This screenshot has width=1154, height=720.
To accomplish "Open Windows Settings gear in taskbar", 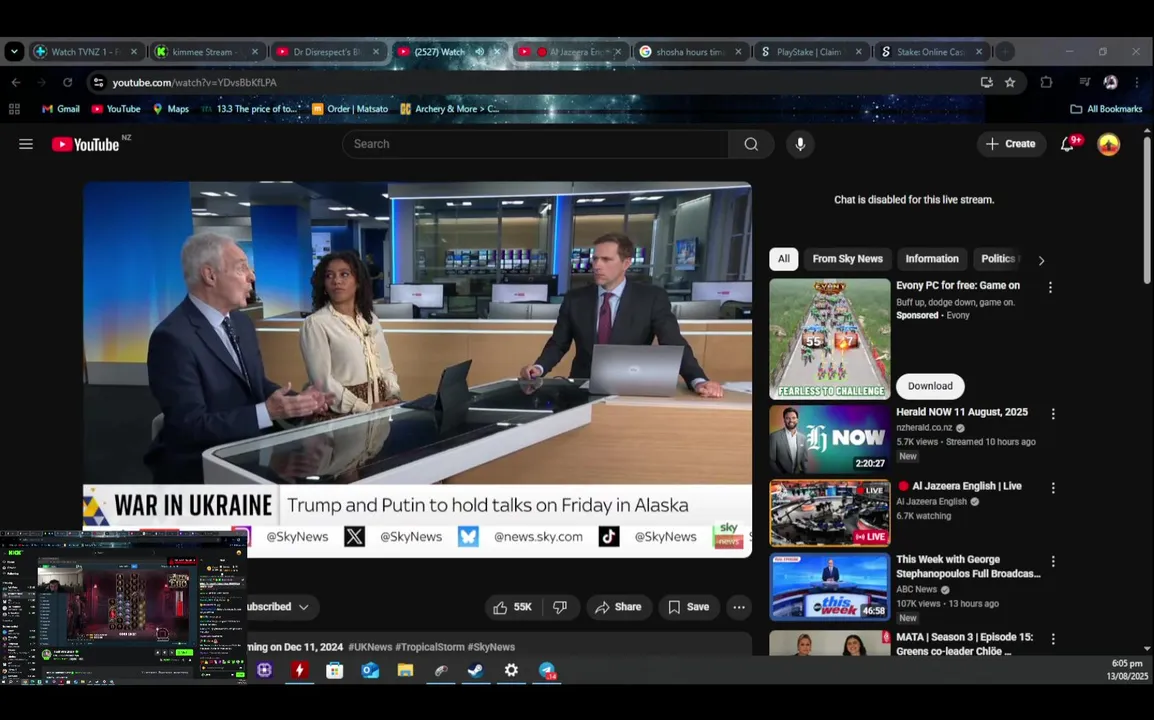I will [x=511, y=670].
